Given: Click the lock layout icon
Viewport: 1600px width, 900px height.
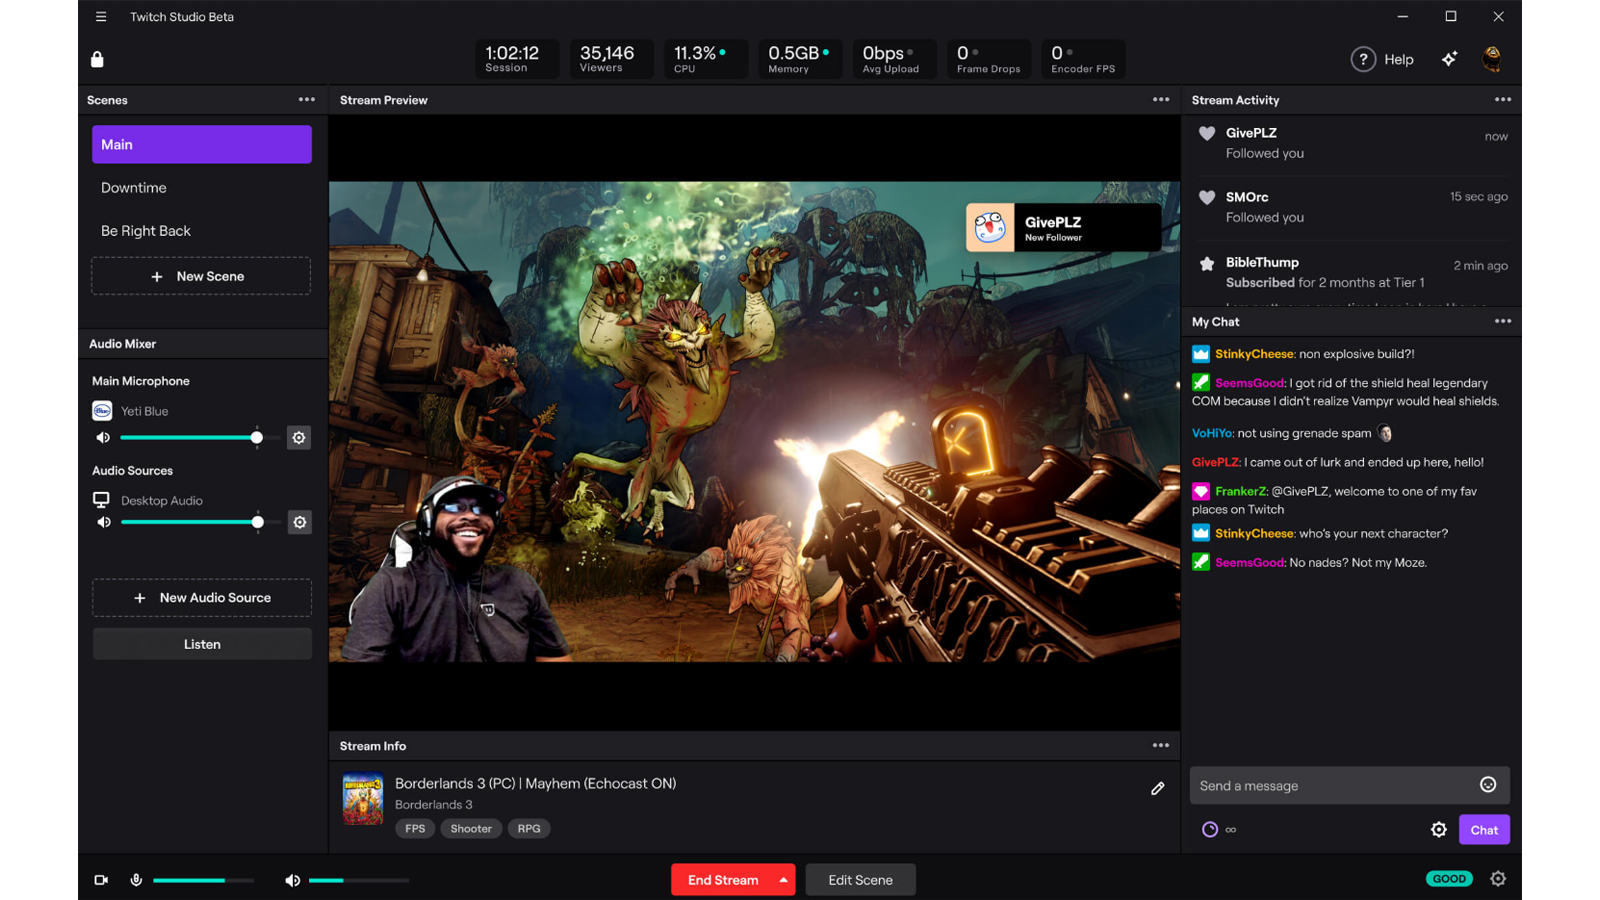Looking at the screenshot, I should pyautogui.click(x=97, y=59).
